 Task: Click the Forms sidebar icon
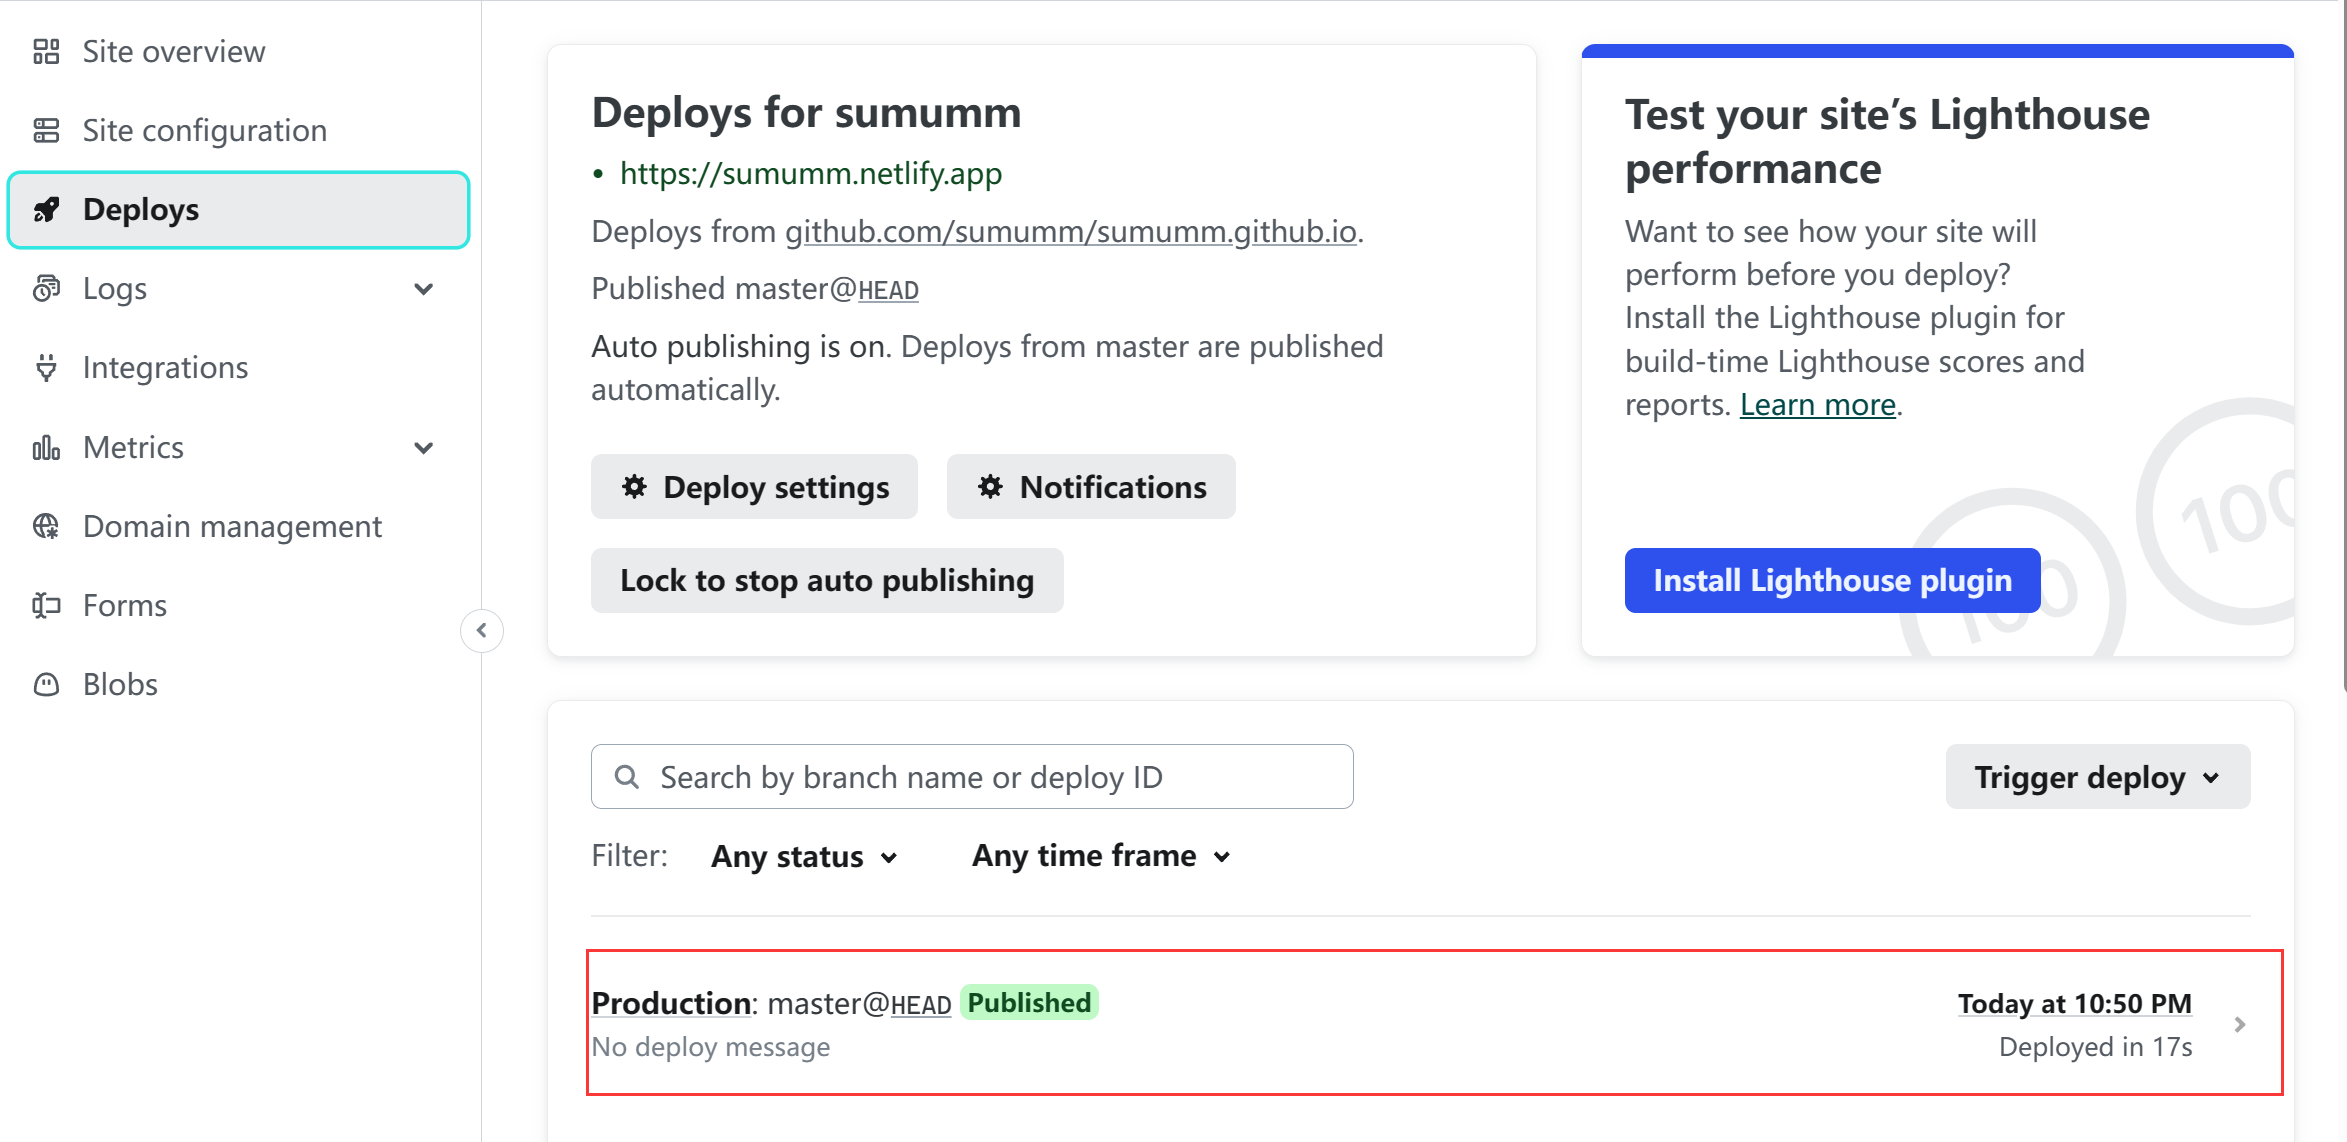[46, 605]
